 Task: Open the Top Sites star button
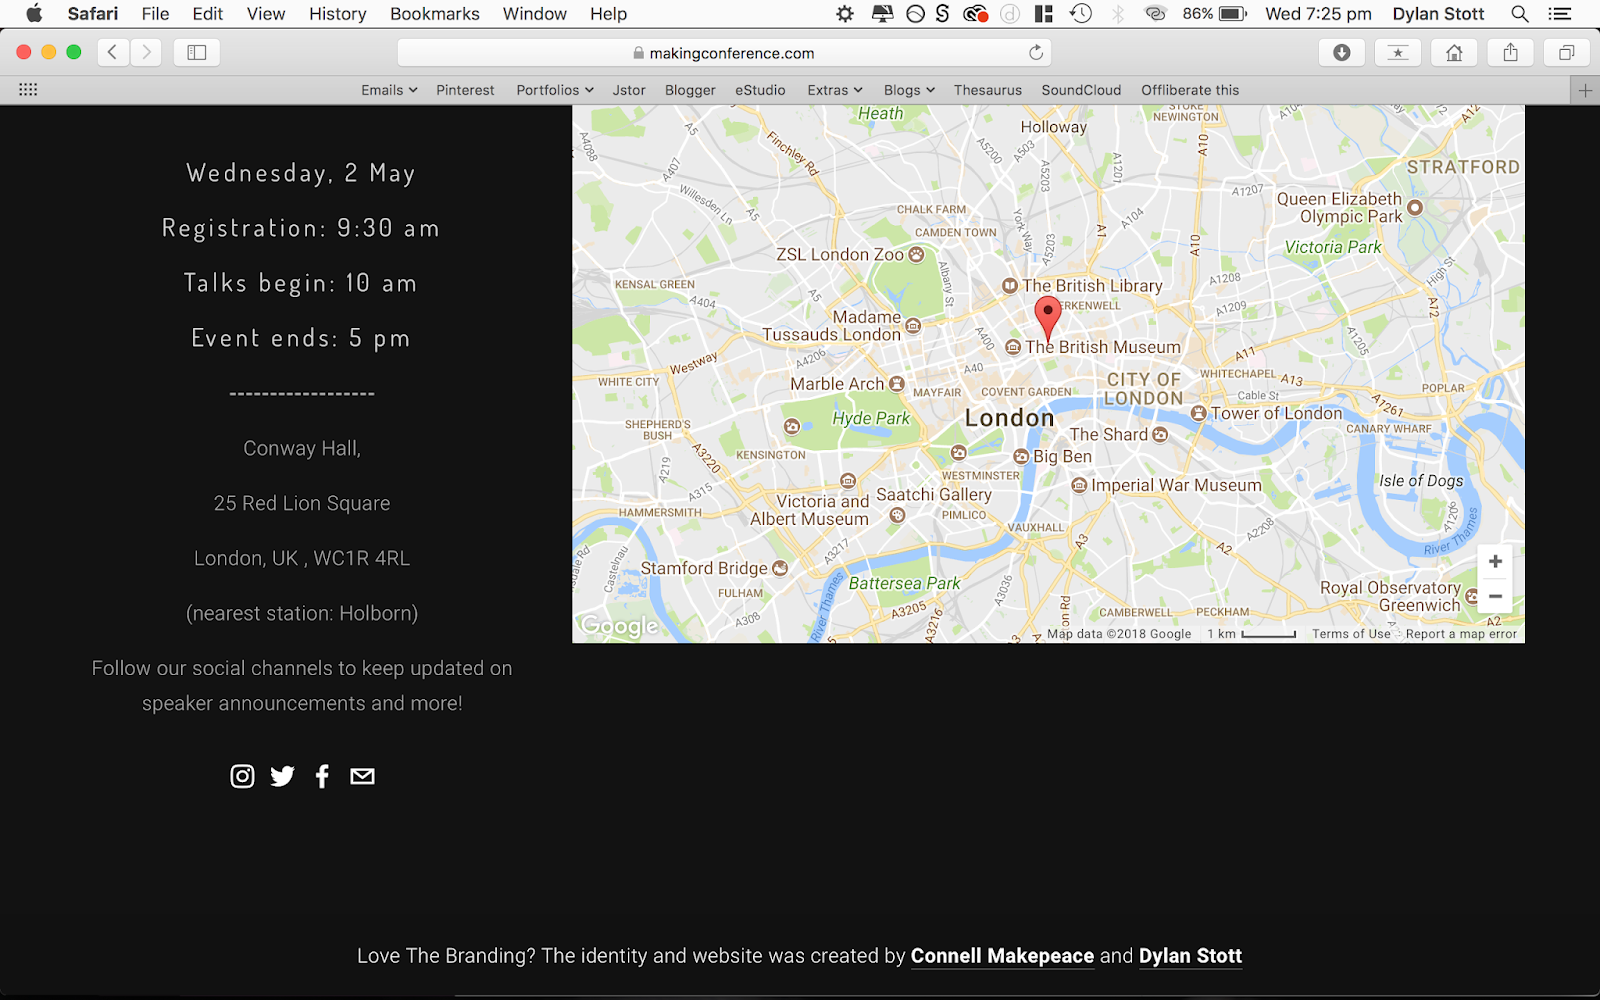click(1398, 52)
